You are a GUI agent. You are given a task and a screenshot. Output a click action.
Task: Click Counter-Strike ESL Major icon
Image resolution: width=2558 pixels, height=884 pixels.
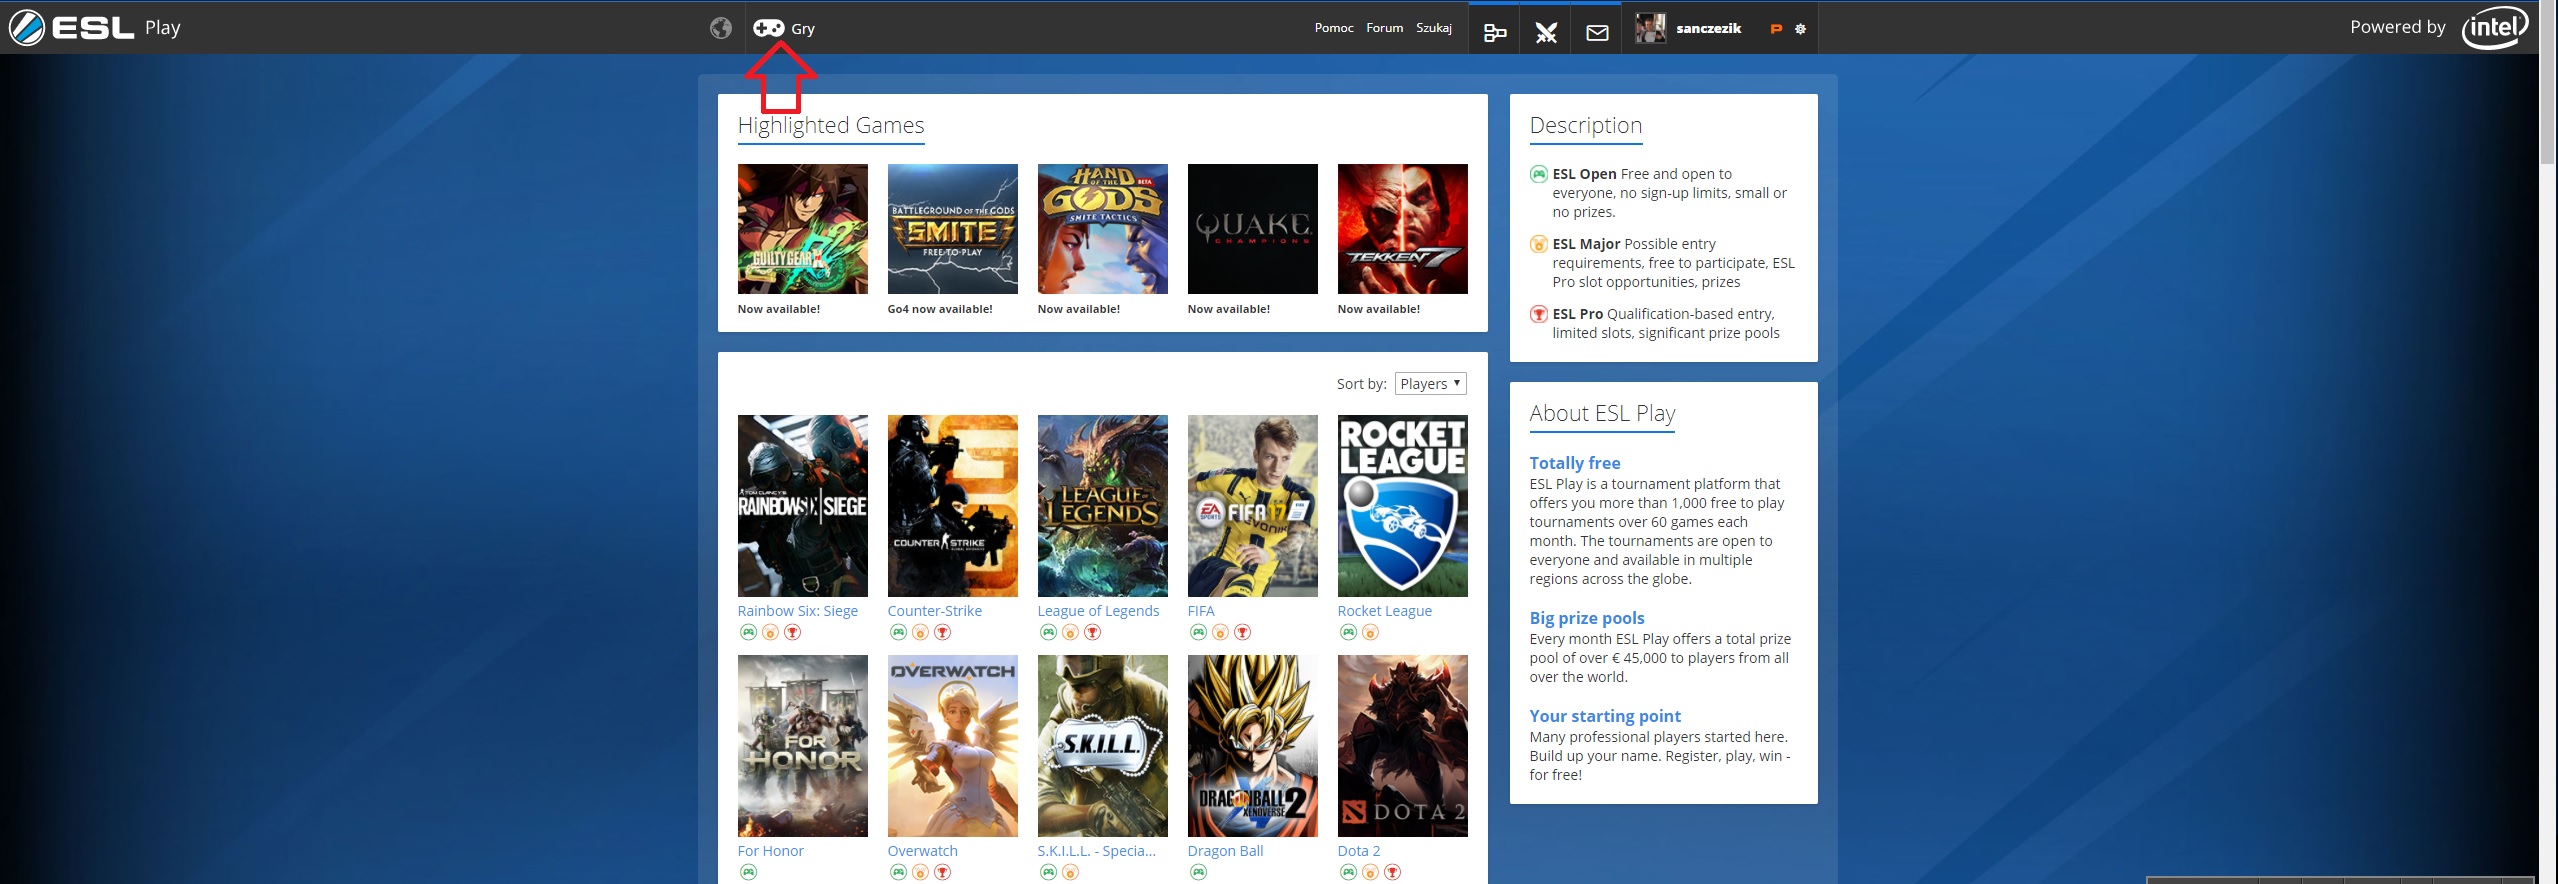pyautogui.click(x=920, y=632)
